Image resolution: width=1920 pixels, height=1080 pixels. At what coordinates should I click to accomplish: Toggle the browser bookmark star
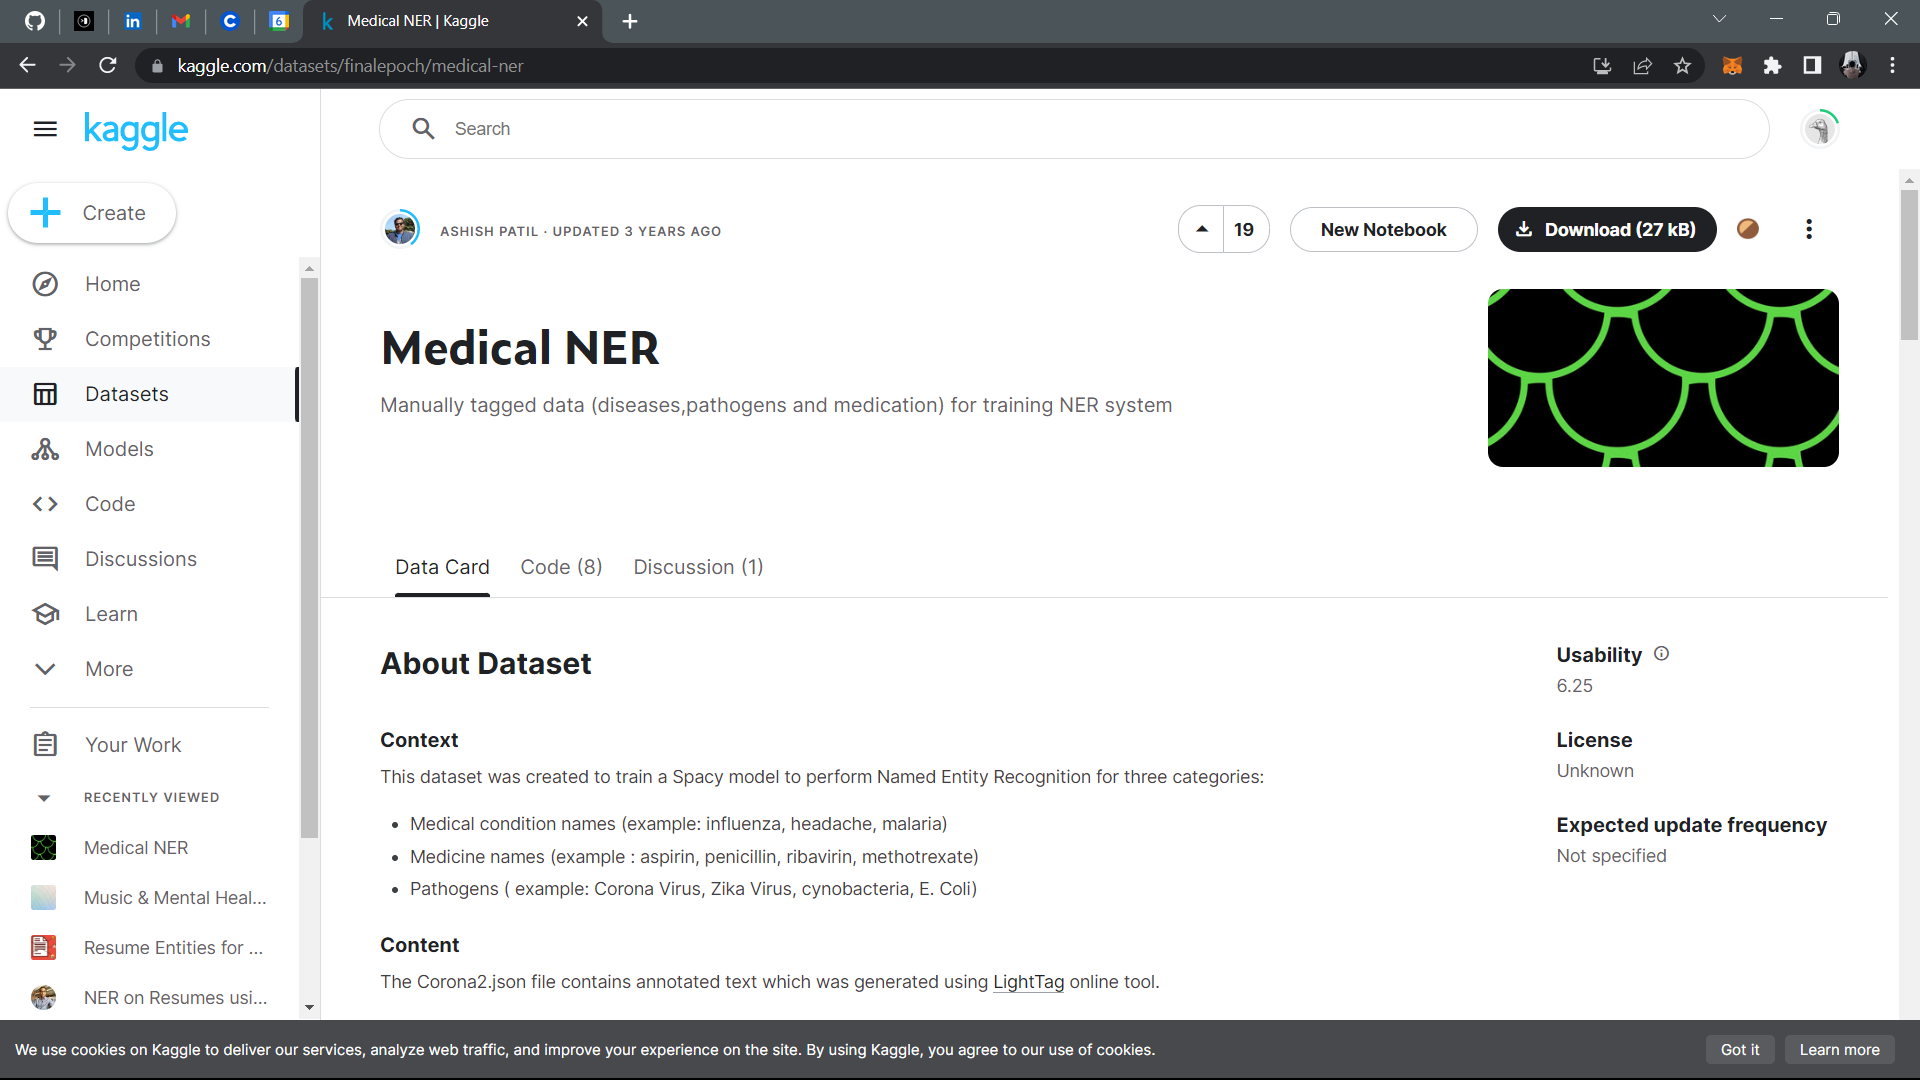1682,65
